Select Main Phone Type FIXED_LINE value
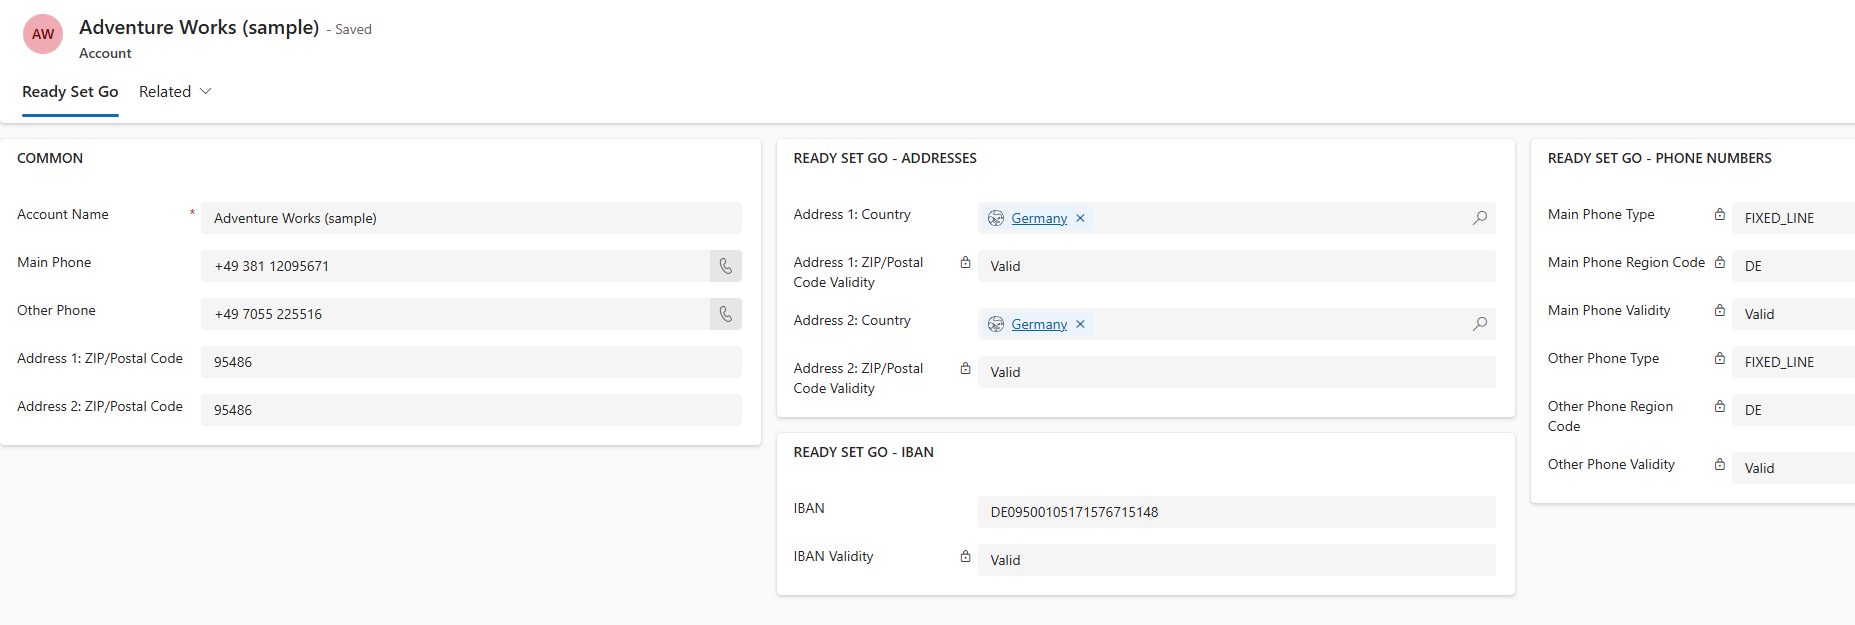 coord(1793,218)
